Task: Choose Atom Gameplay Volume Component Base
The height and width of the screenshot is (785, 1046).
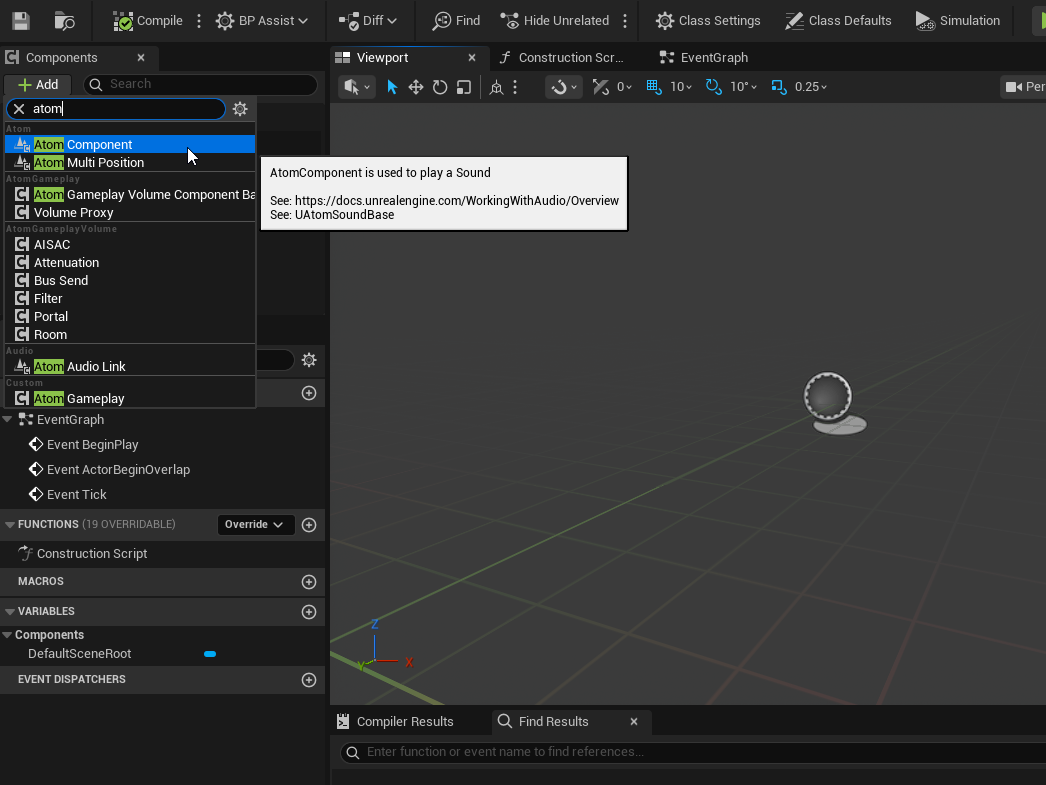Action: pyautogui.click(x=130, y=194)
